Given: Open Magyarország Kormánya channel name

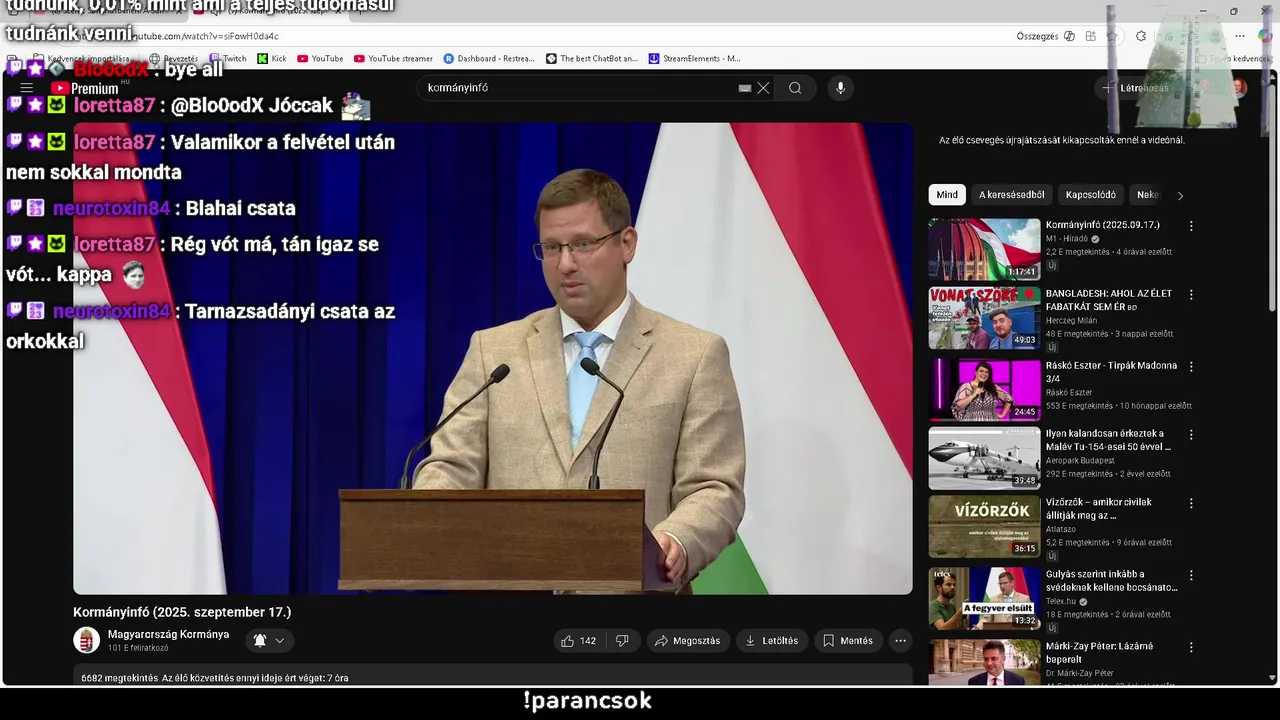Looking at the screenshot, I should pos(168,634).
